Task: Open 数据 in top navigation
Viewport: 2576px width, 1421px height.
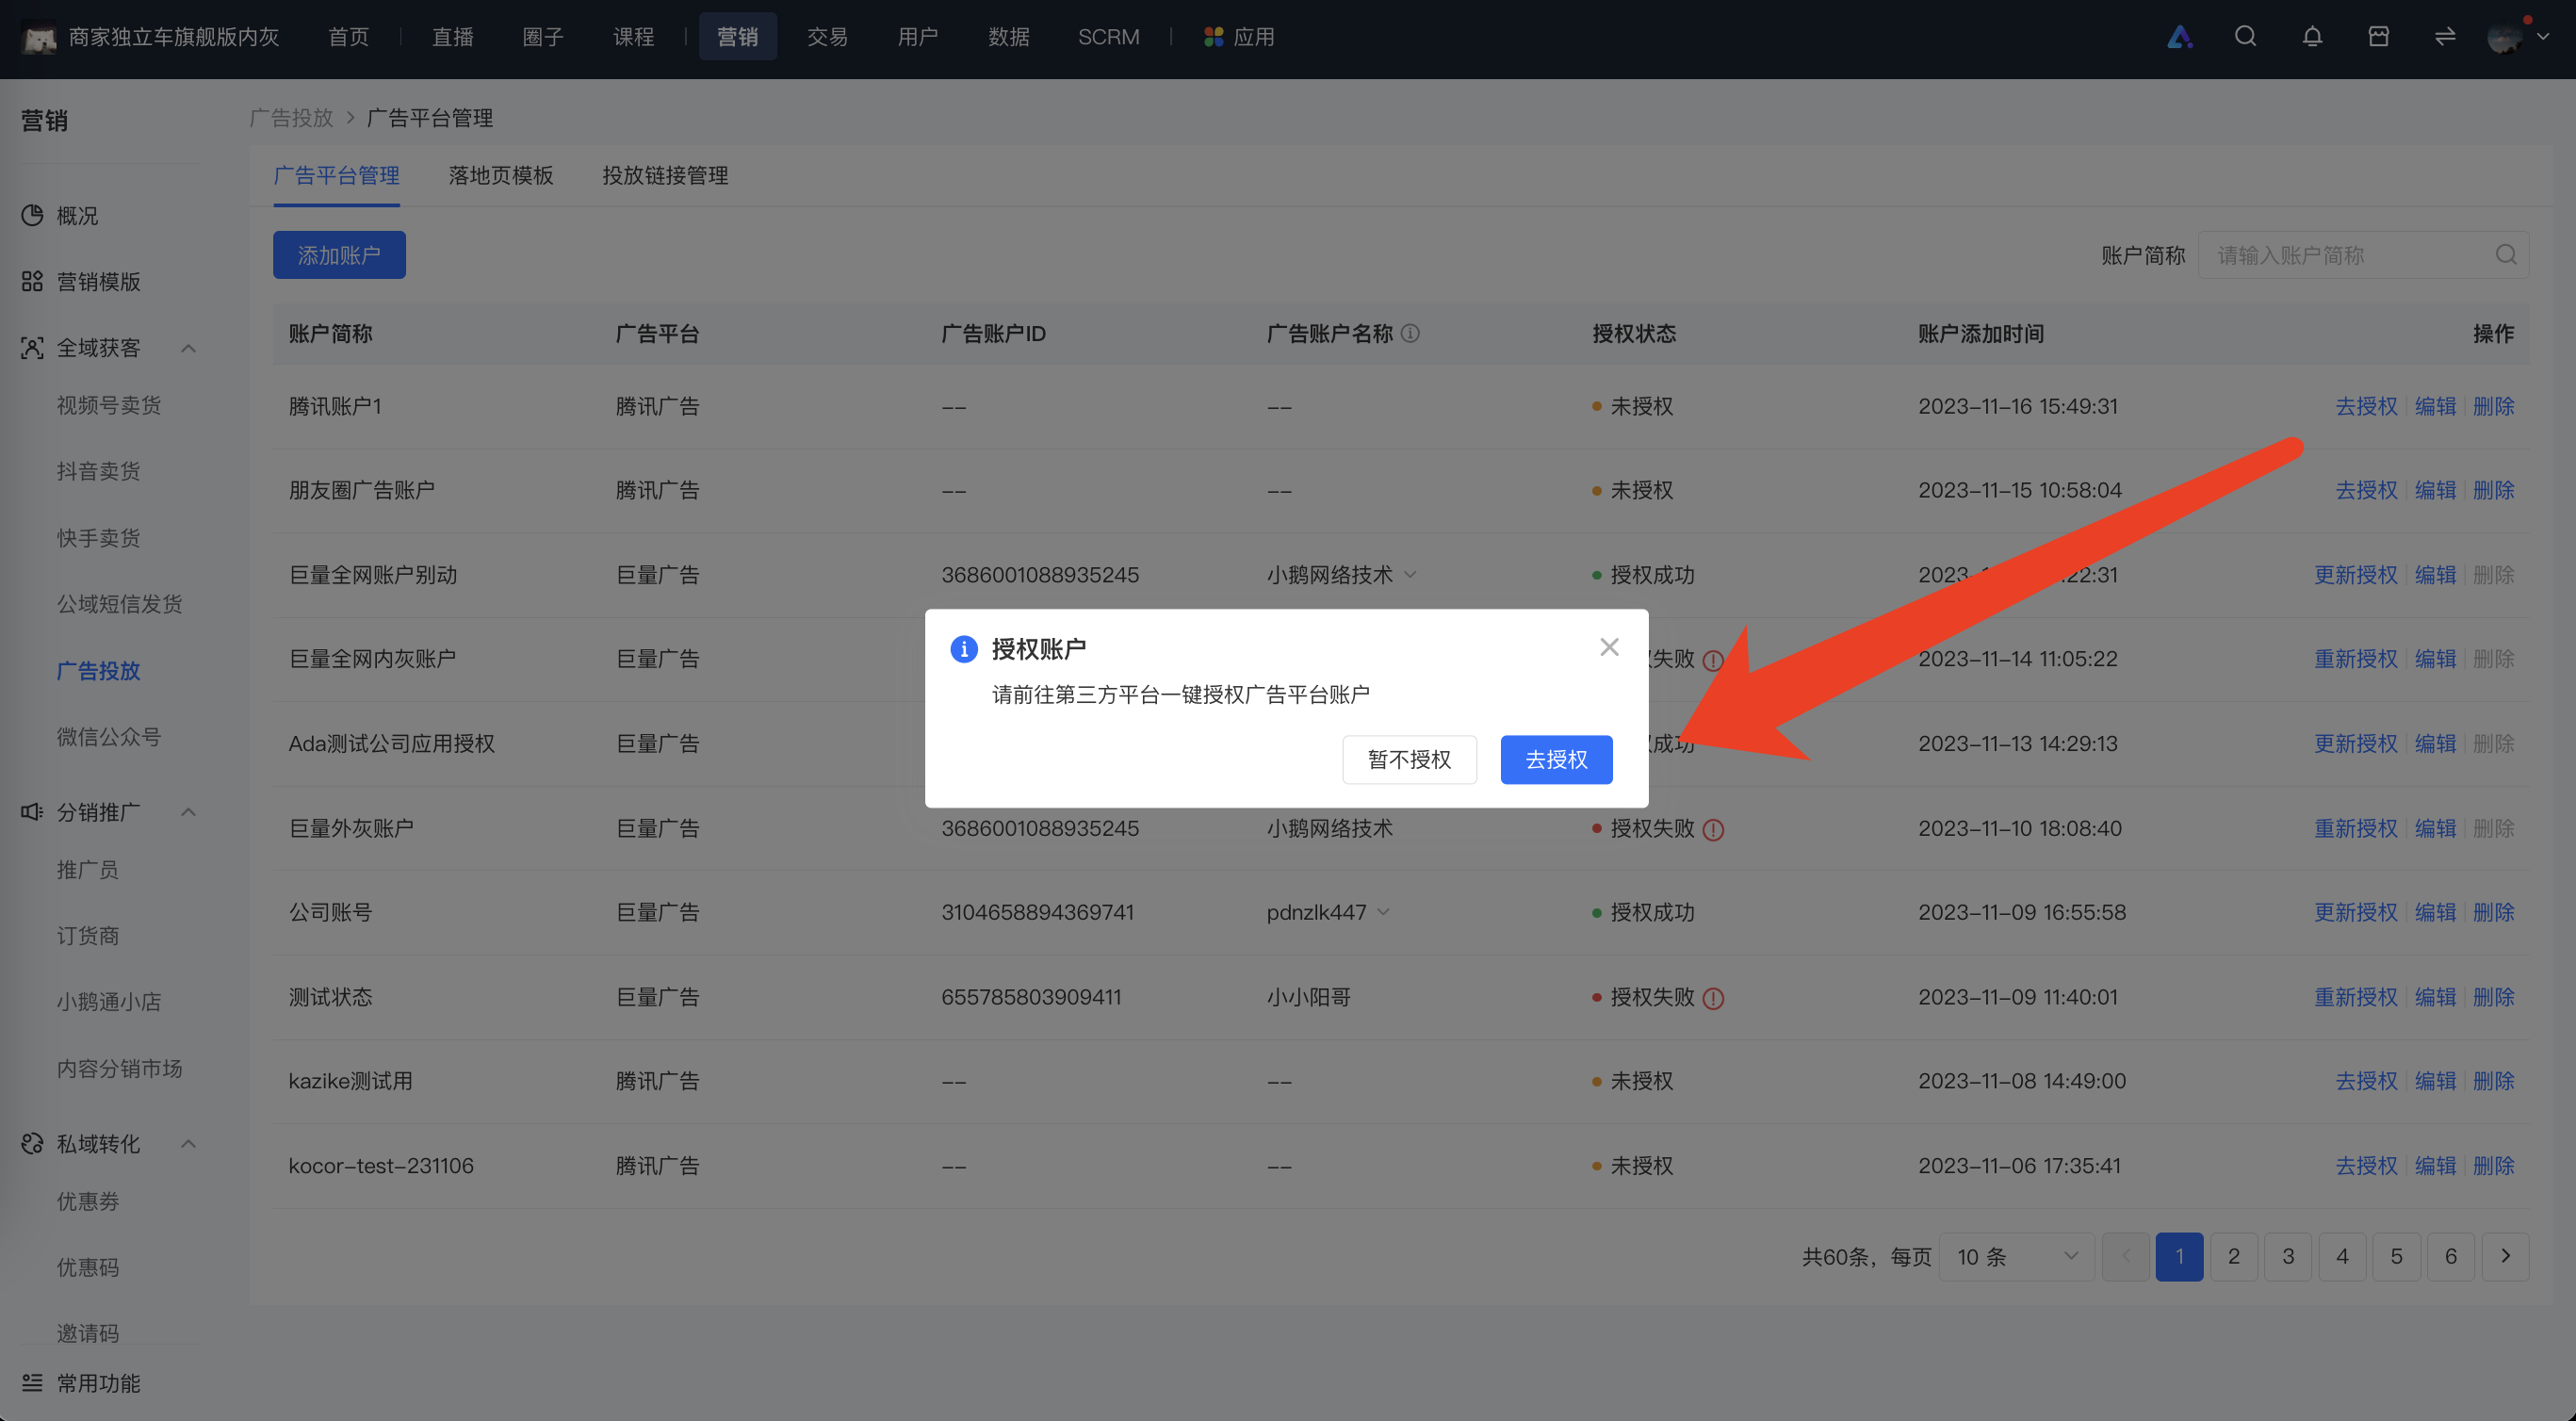Action: (1008, 37)
